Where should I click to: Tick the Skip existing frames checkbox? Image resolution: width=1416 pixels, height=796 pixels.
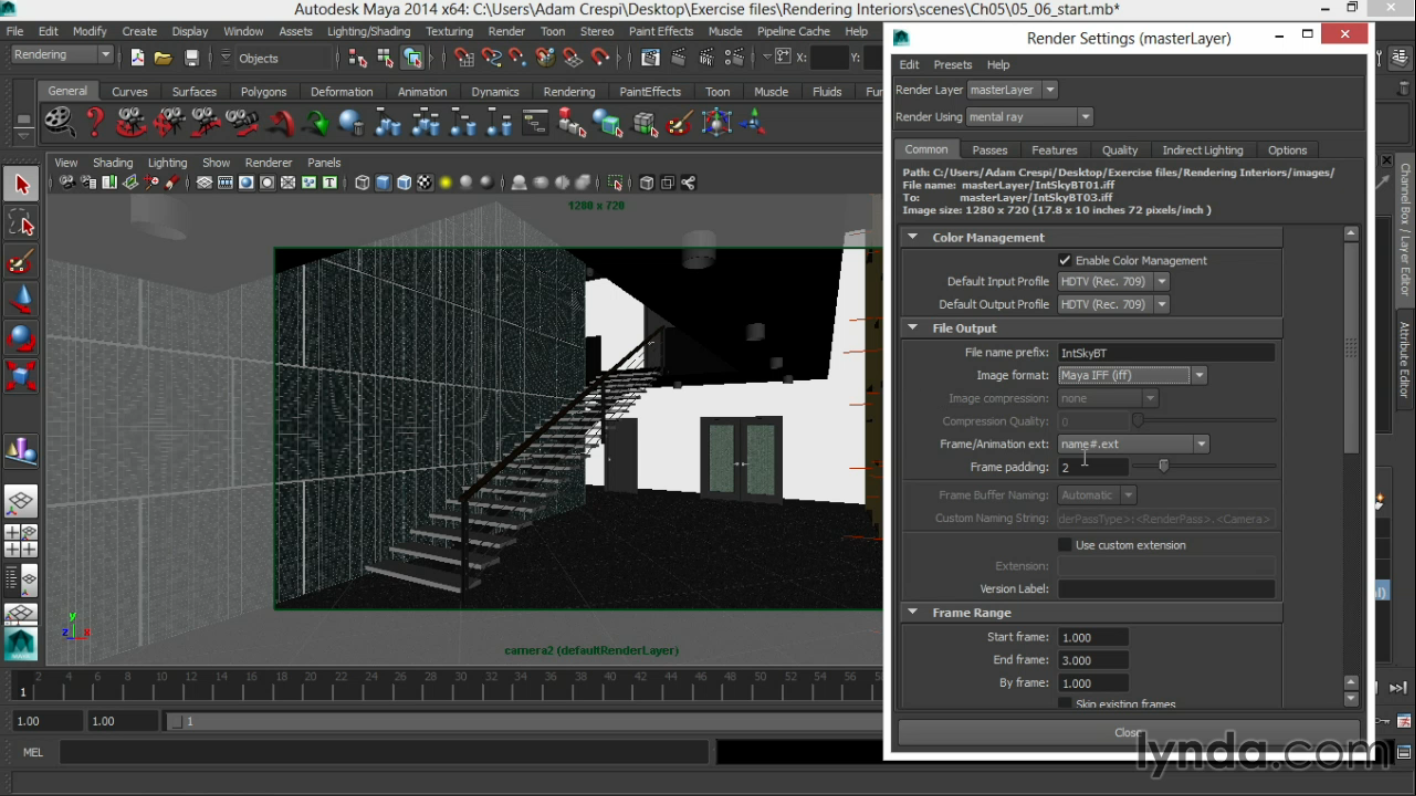[x=1065, y=704]
